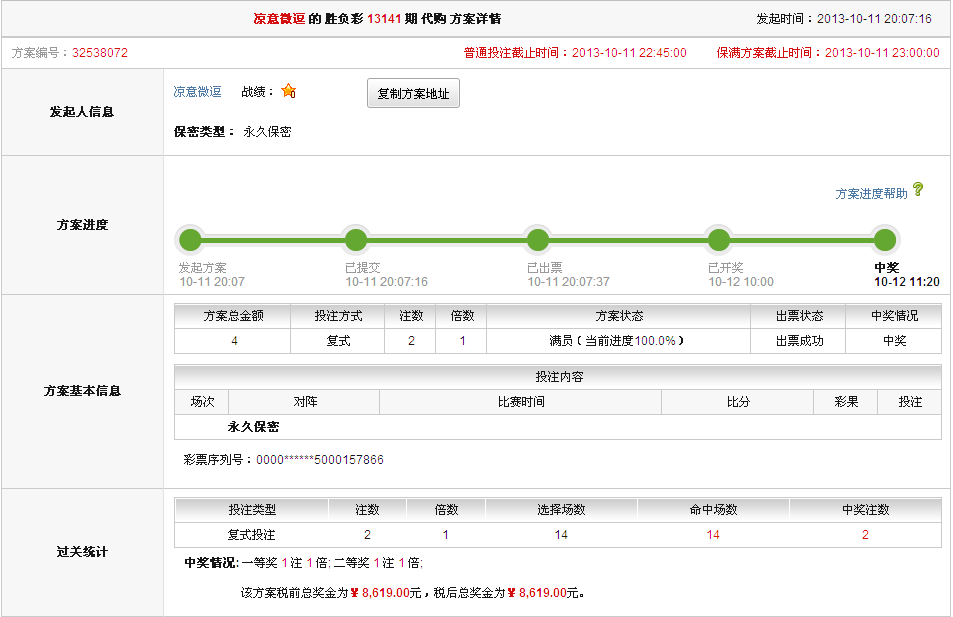The width and height of the screenshot is (953, 617).
Task: Click the 出票成功 status cell
Action: point(797,341)
